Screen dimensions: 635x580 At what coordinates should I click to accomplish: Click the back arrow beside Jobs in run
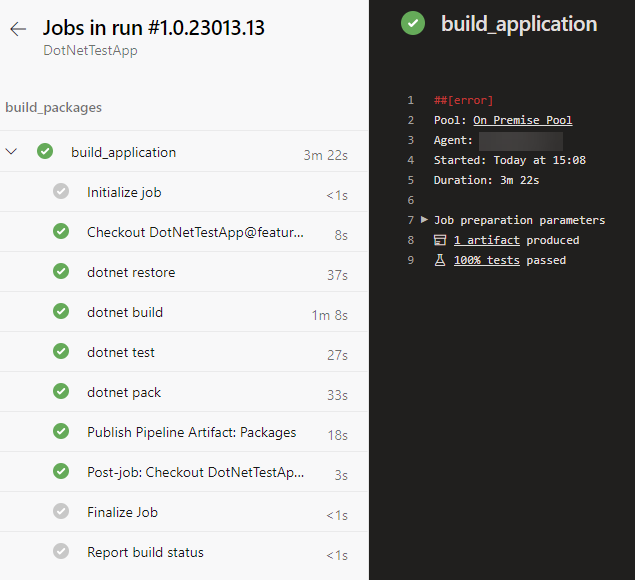(x=18, y=29)
